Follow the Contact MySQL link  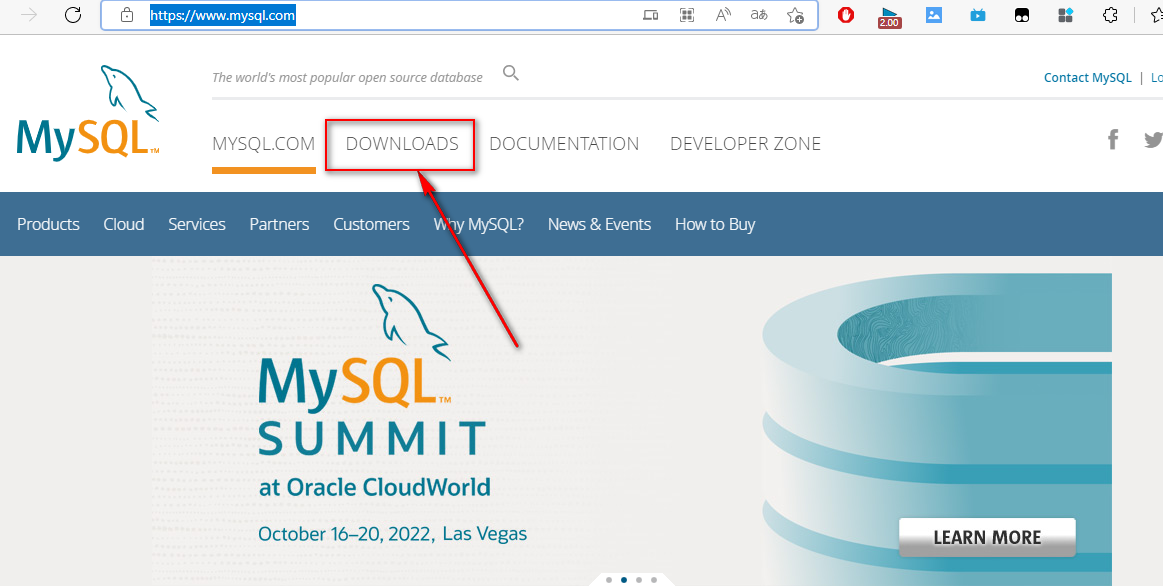point(1087,77)
